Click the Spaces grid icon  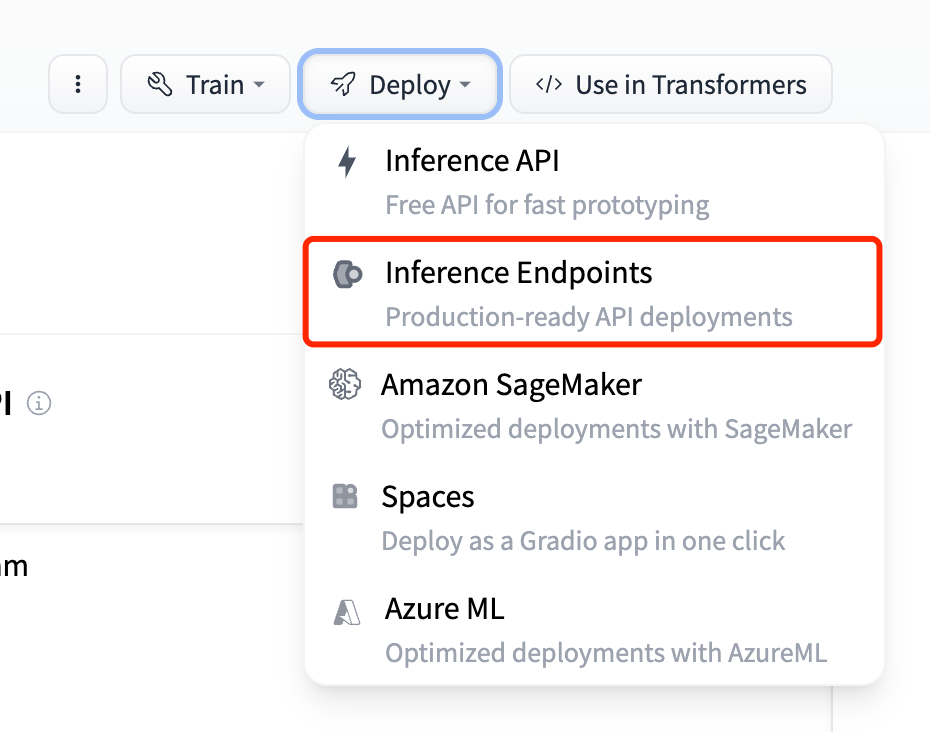[345, 496]
